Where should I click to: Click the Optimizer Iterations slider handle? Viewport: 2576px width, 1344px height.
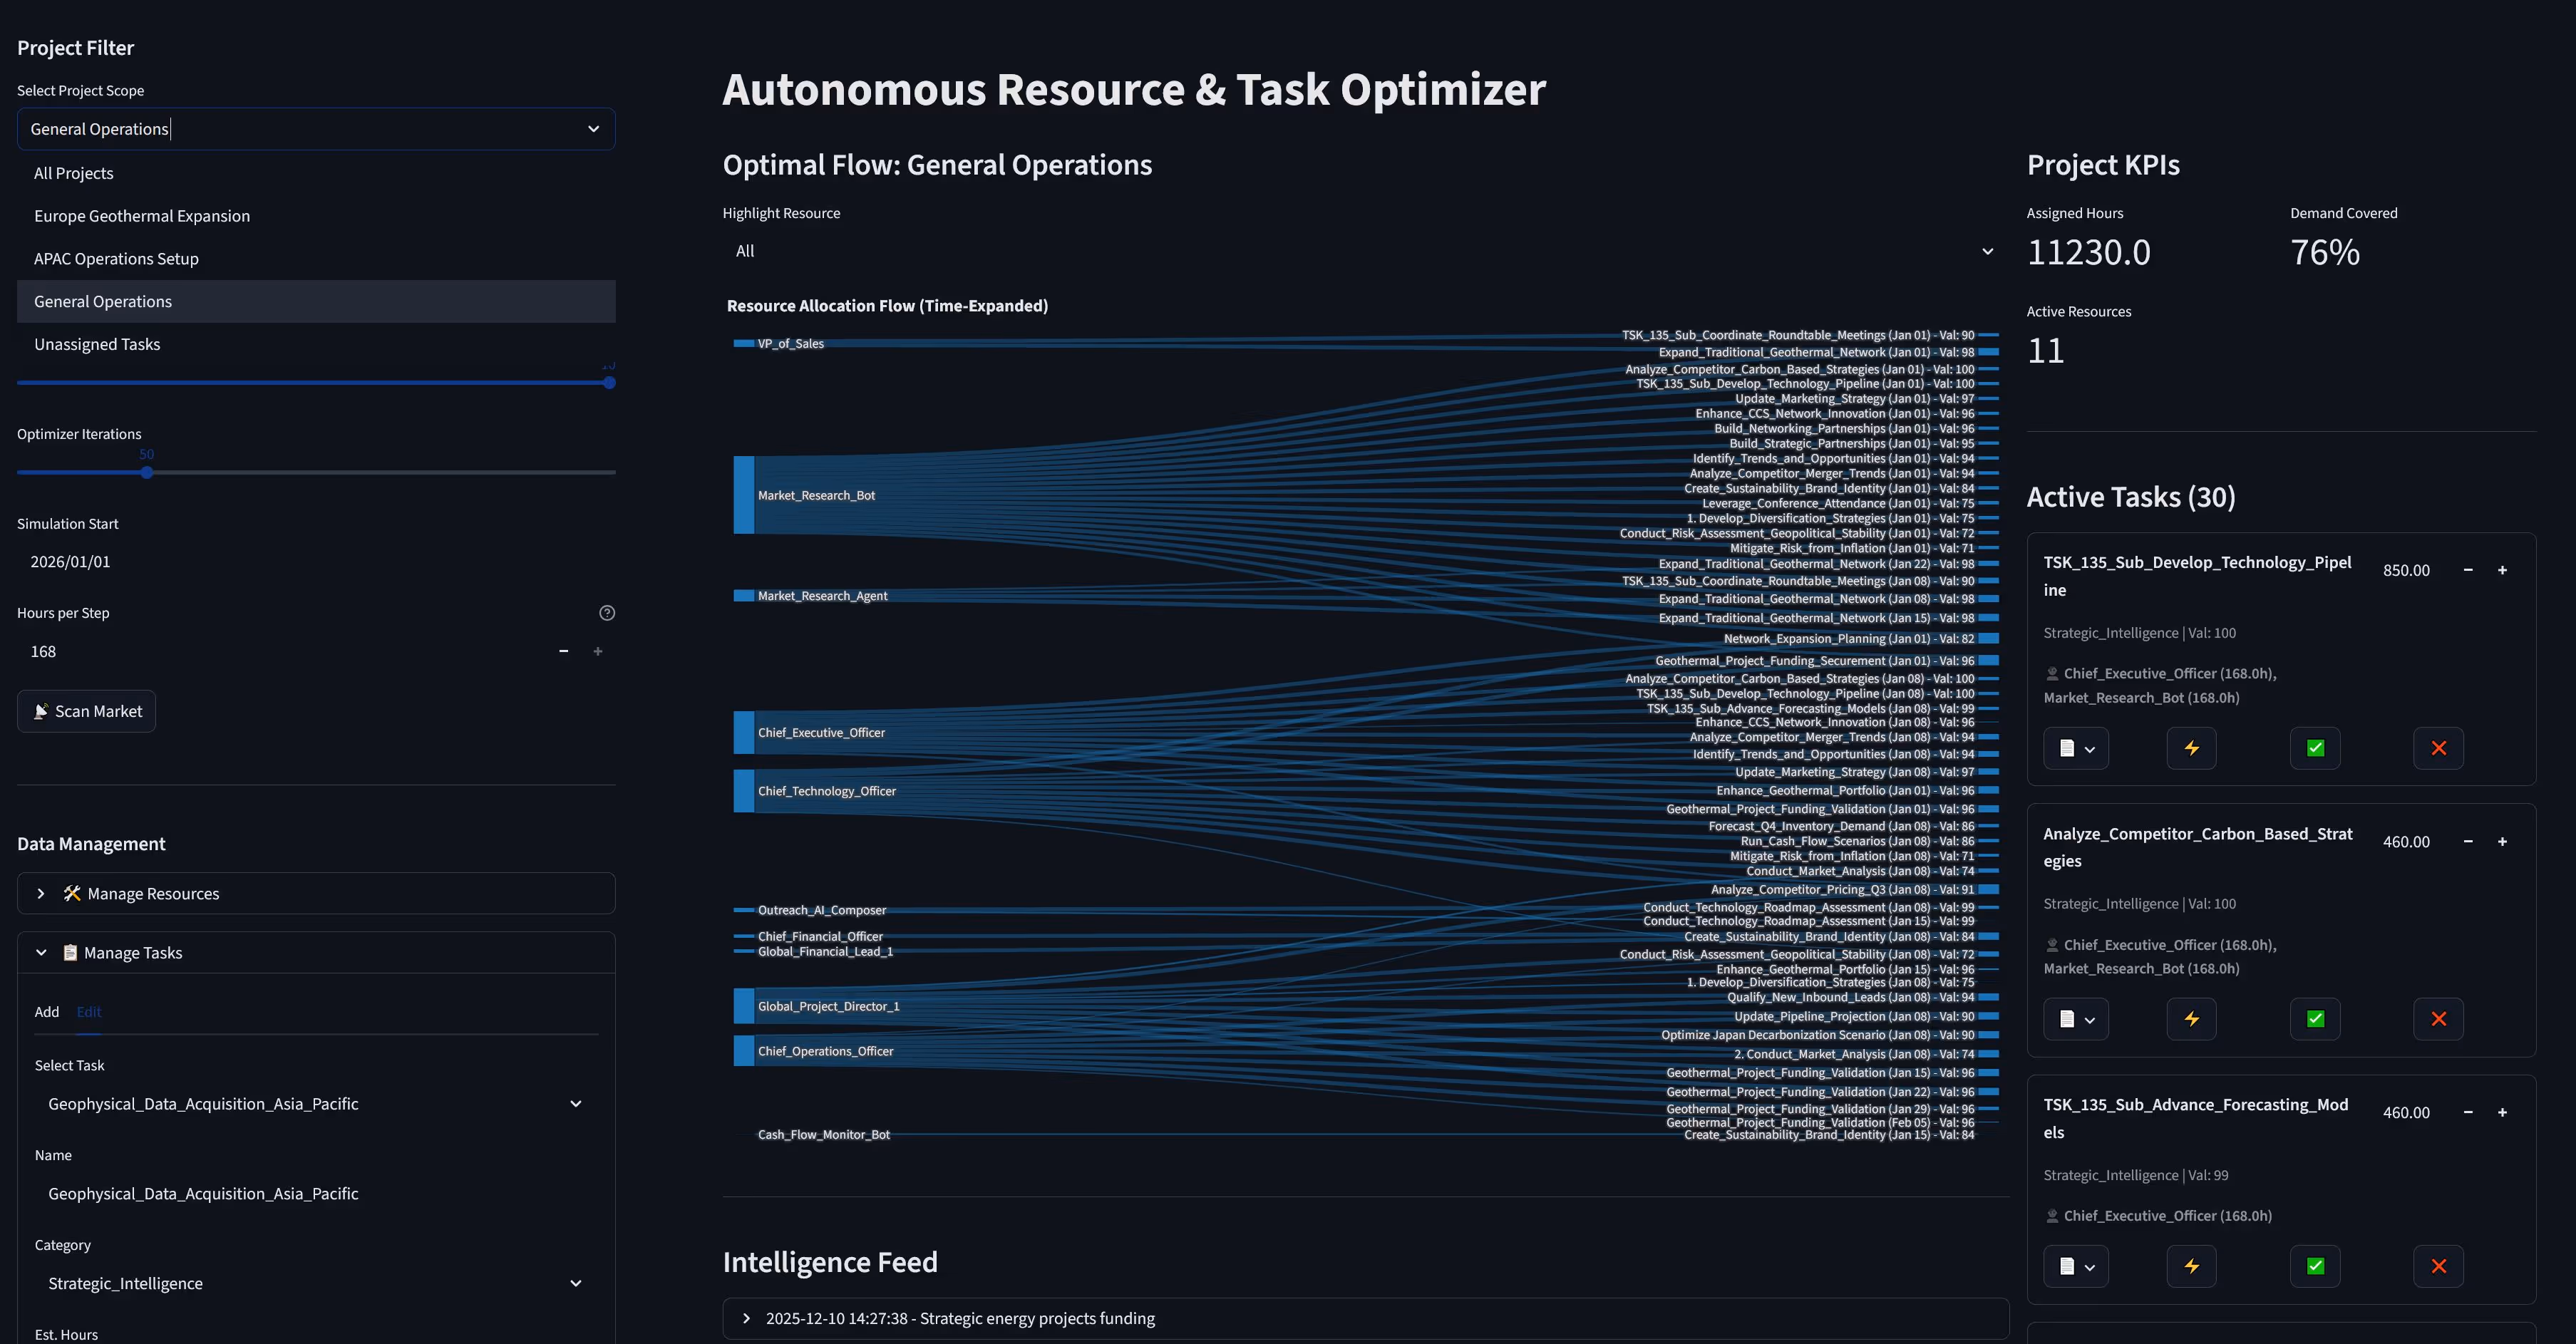point(147,472)
